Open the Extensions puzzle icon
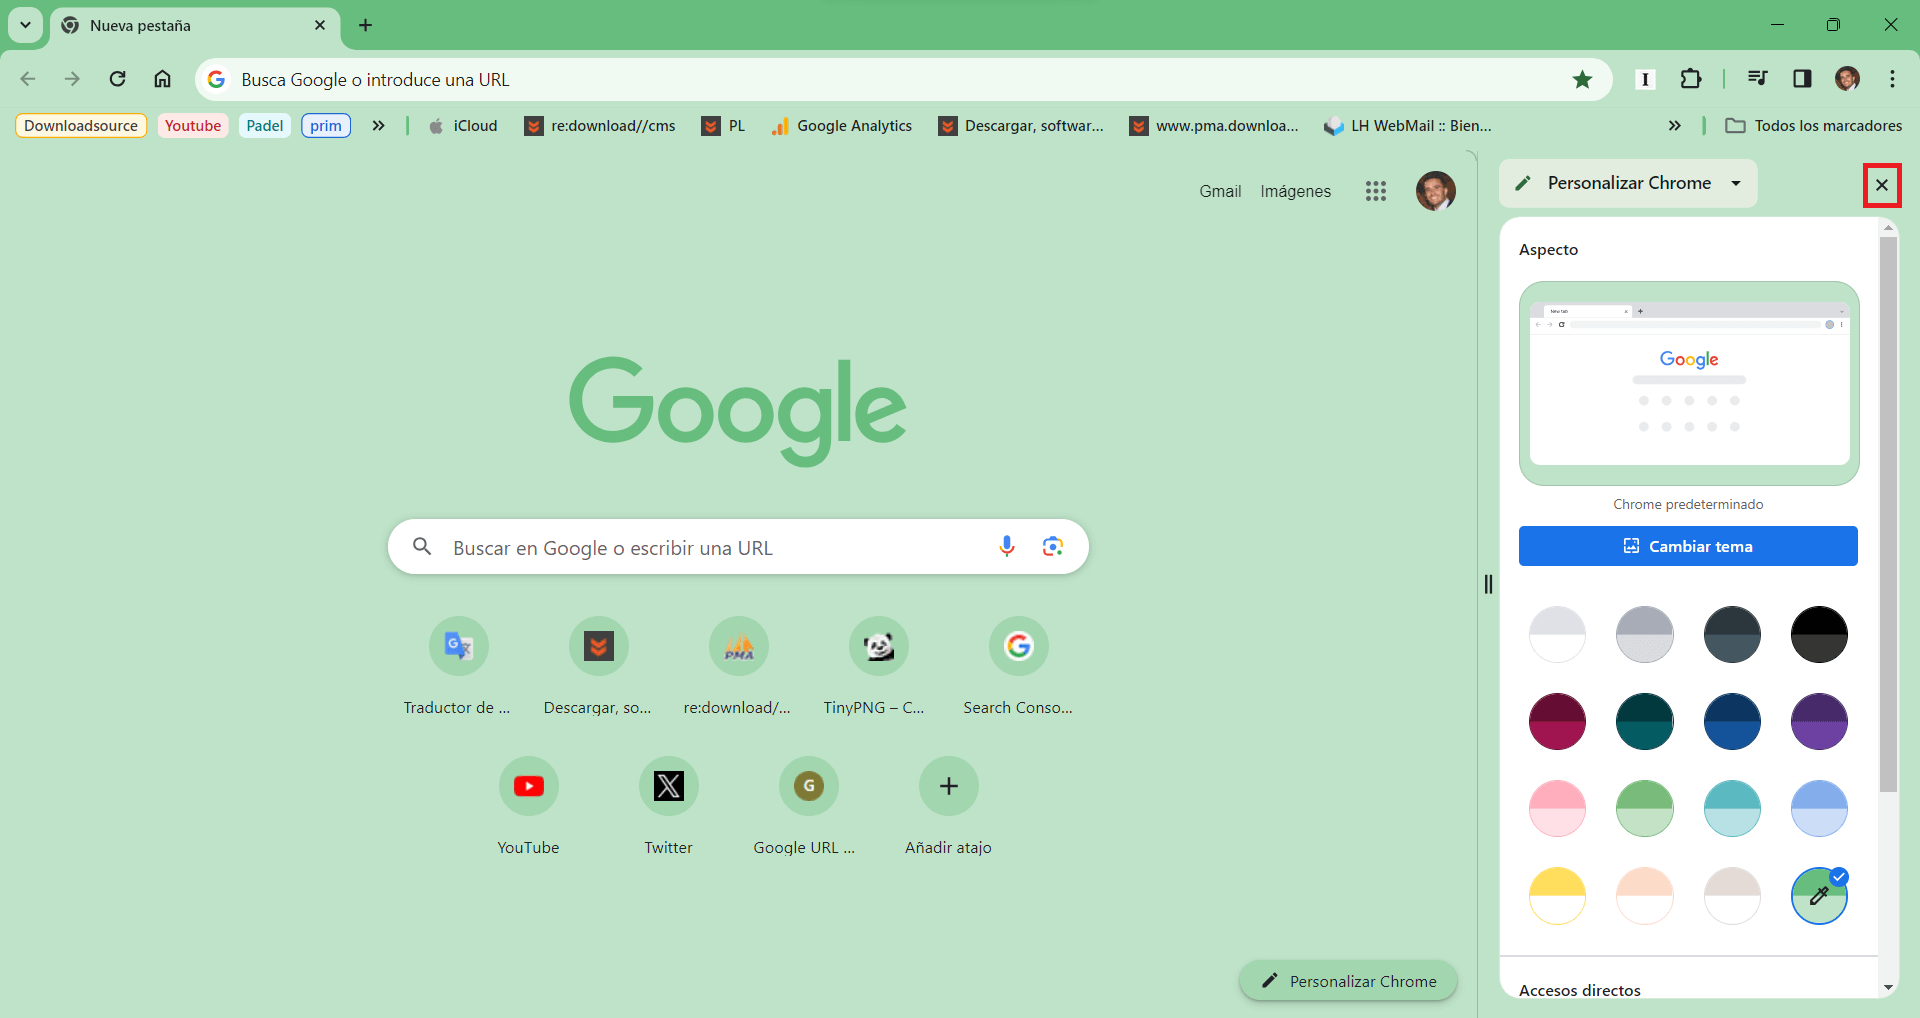This screenshot has width=1920, height=1018. [x=1690, y=79]
